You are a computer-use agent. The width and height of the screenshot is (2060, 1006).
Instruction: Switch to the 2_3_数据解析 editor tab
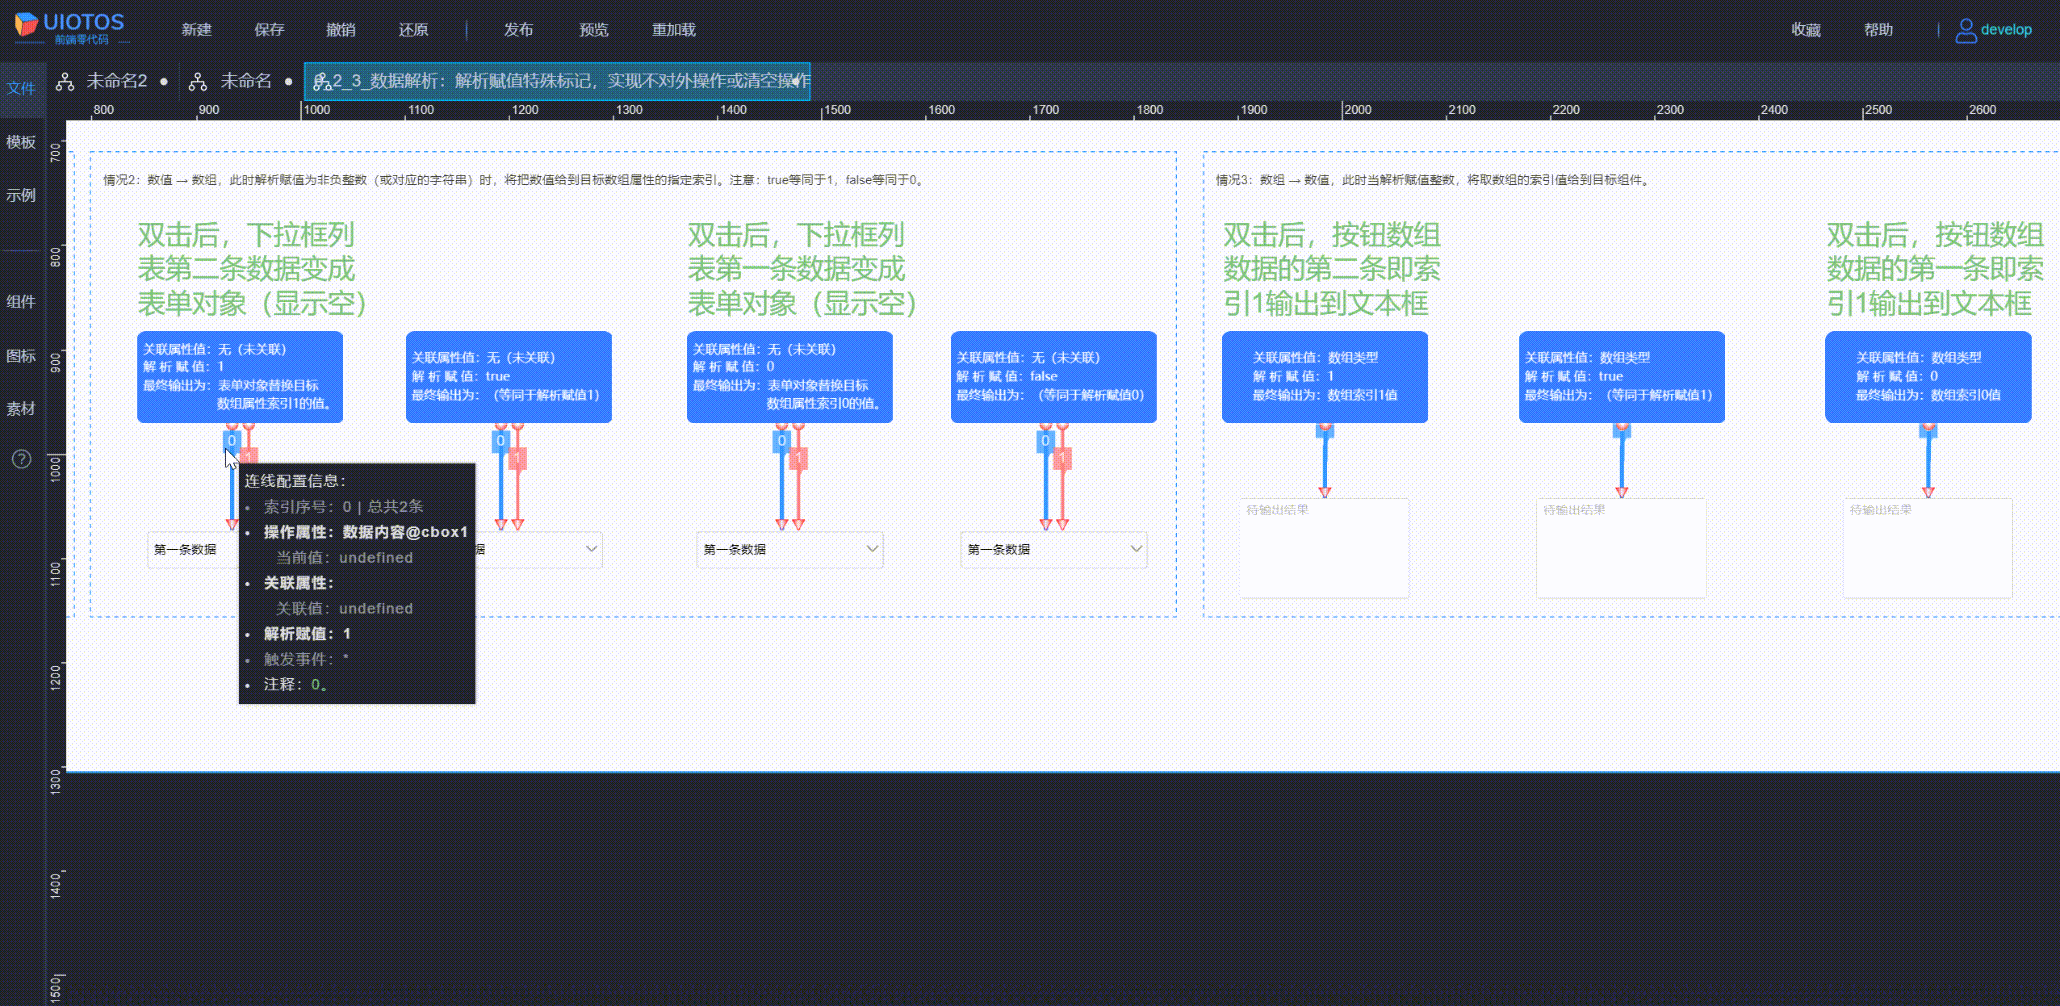tap(558, 81)
